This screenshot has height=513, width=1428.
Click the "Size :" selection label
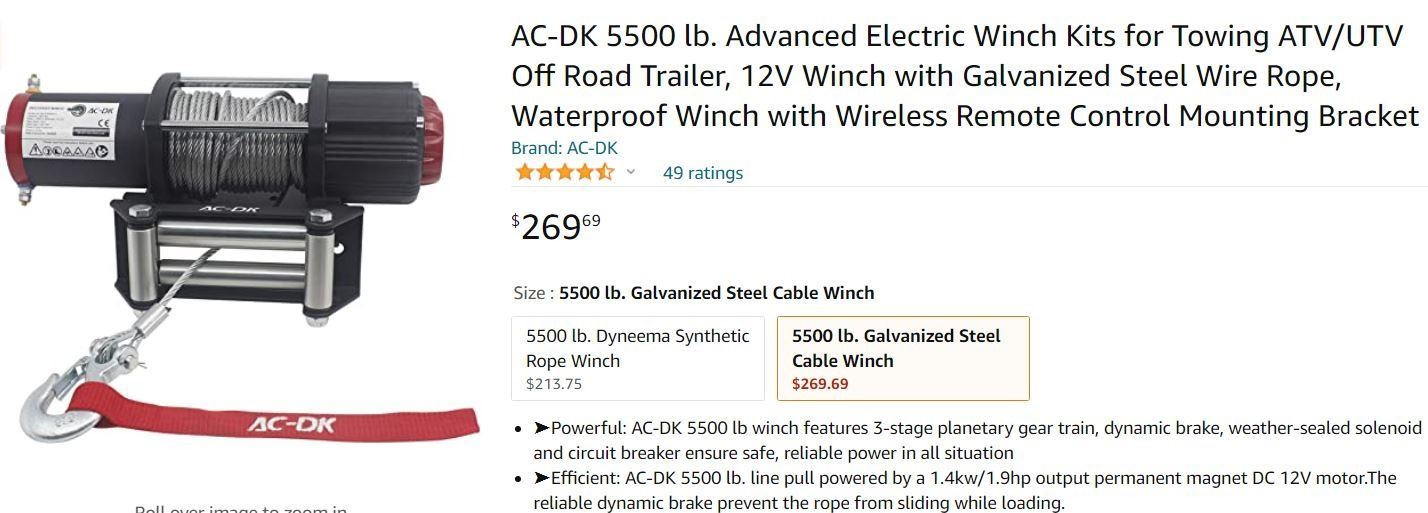533,293
